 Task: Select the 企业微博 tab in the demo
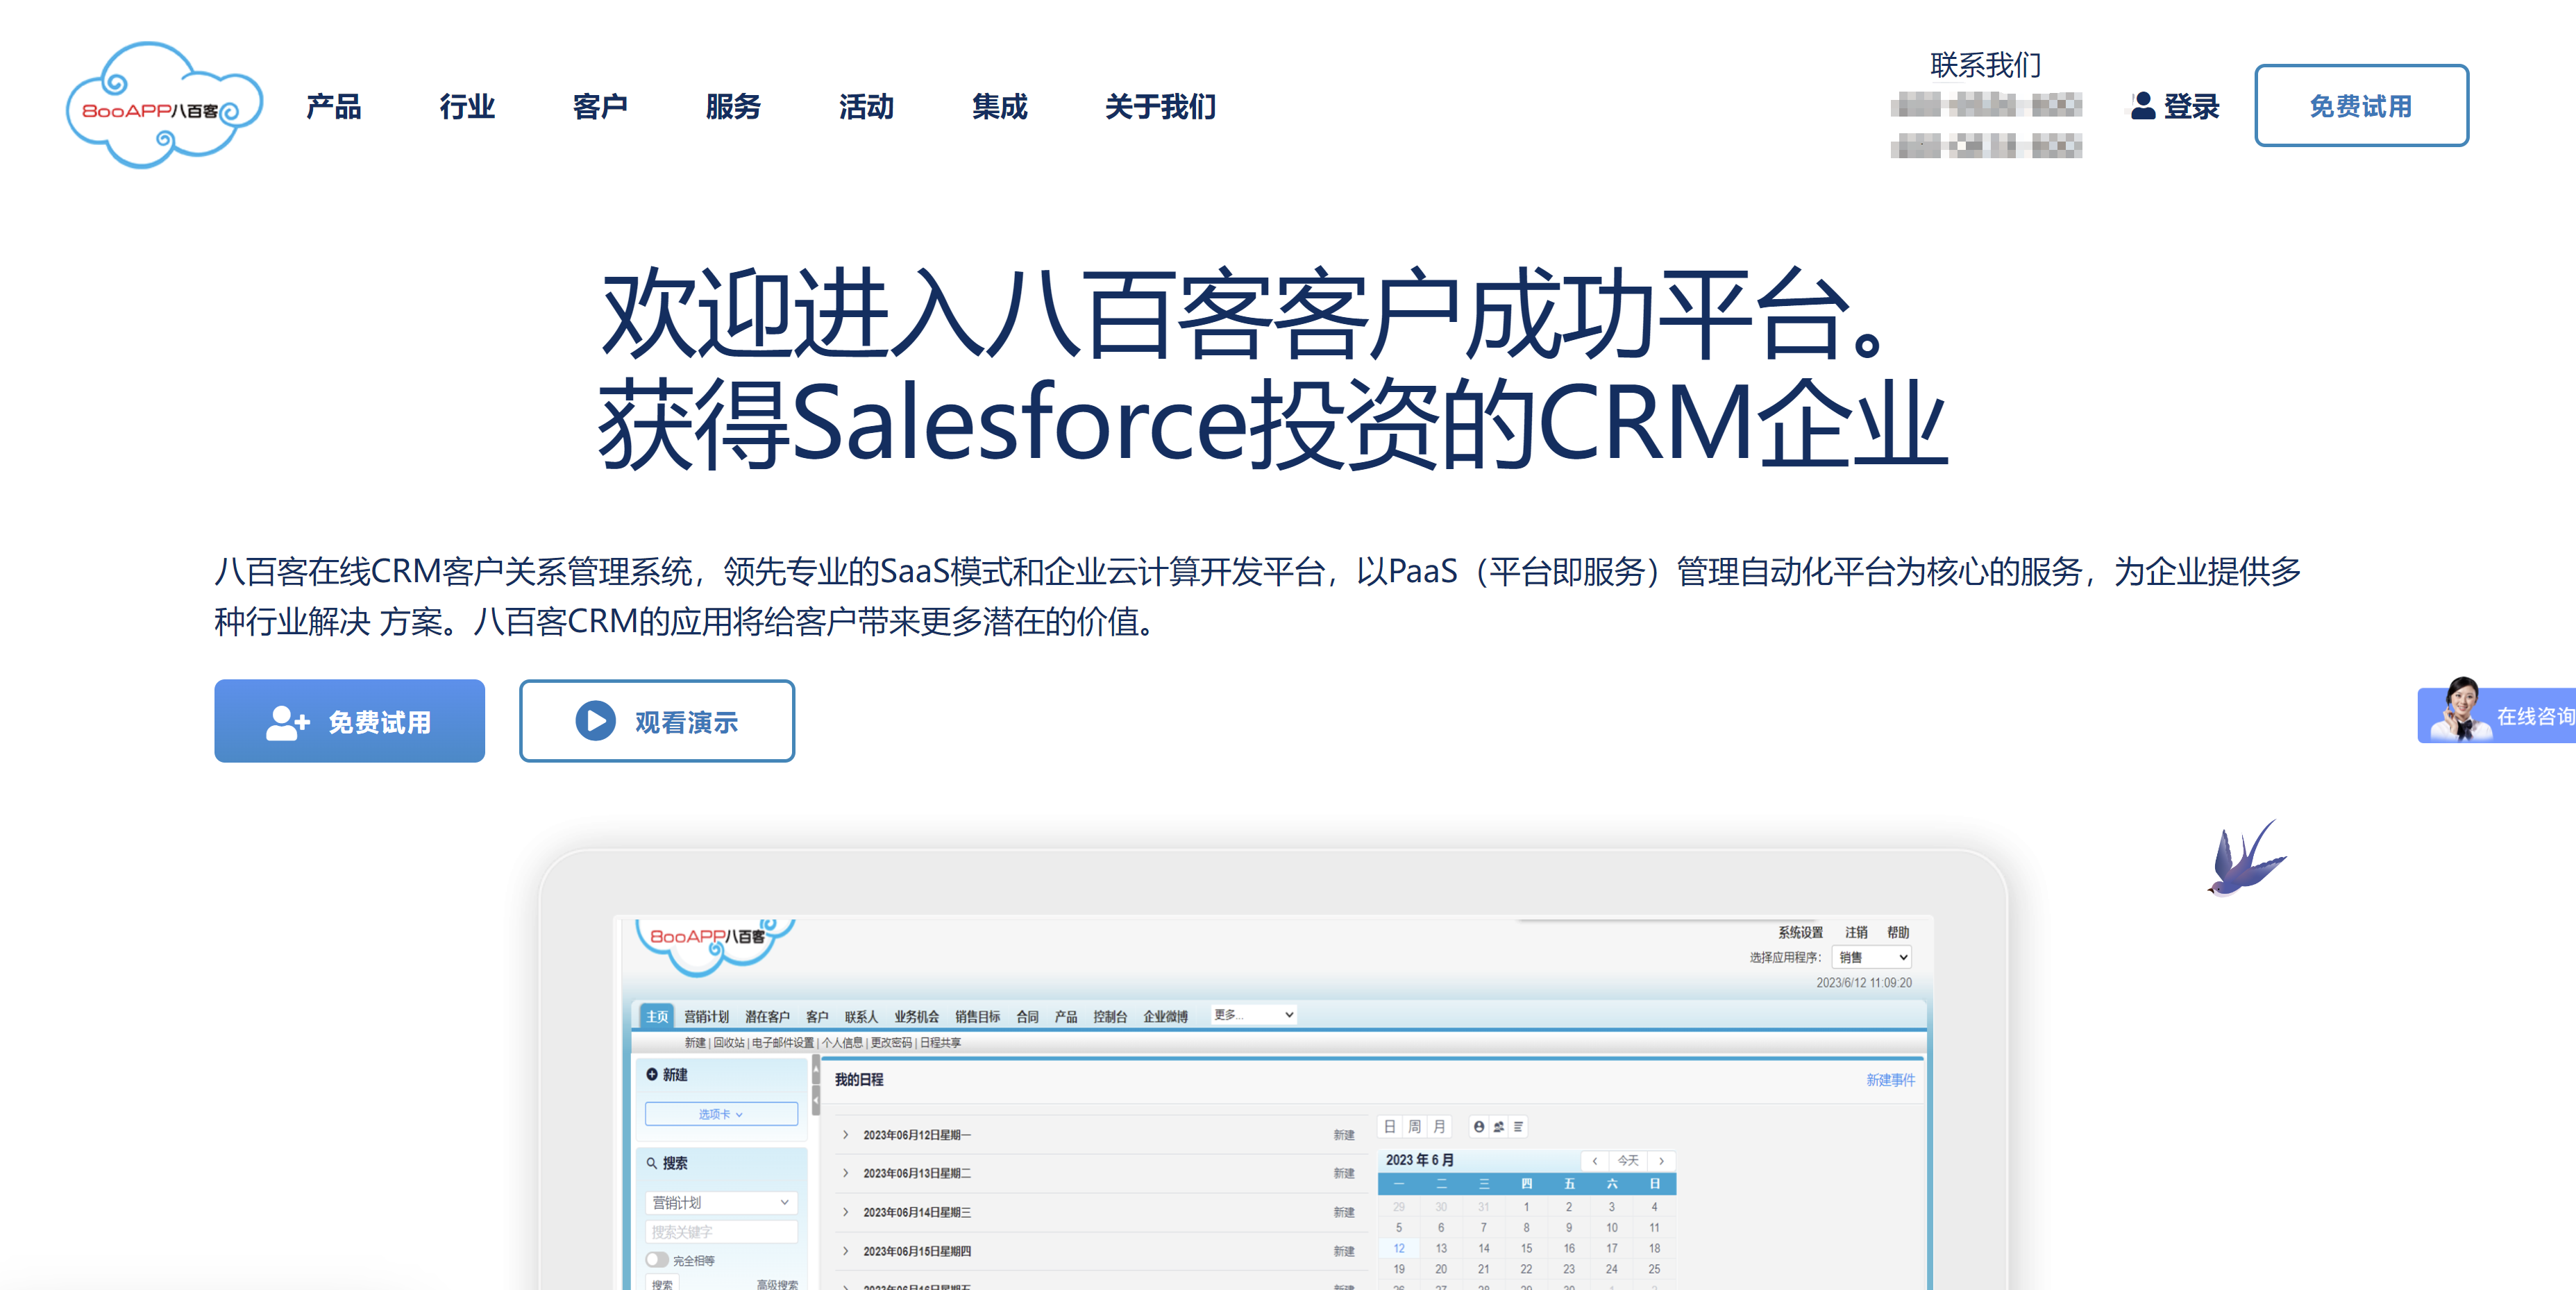pyautogui.click(x=1165, y=1016)
